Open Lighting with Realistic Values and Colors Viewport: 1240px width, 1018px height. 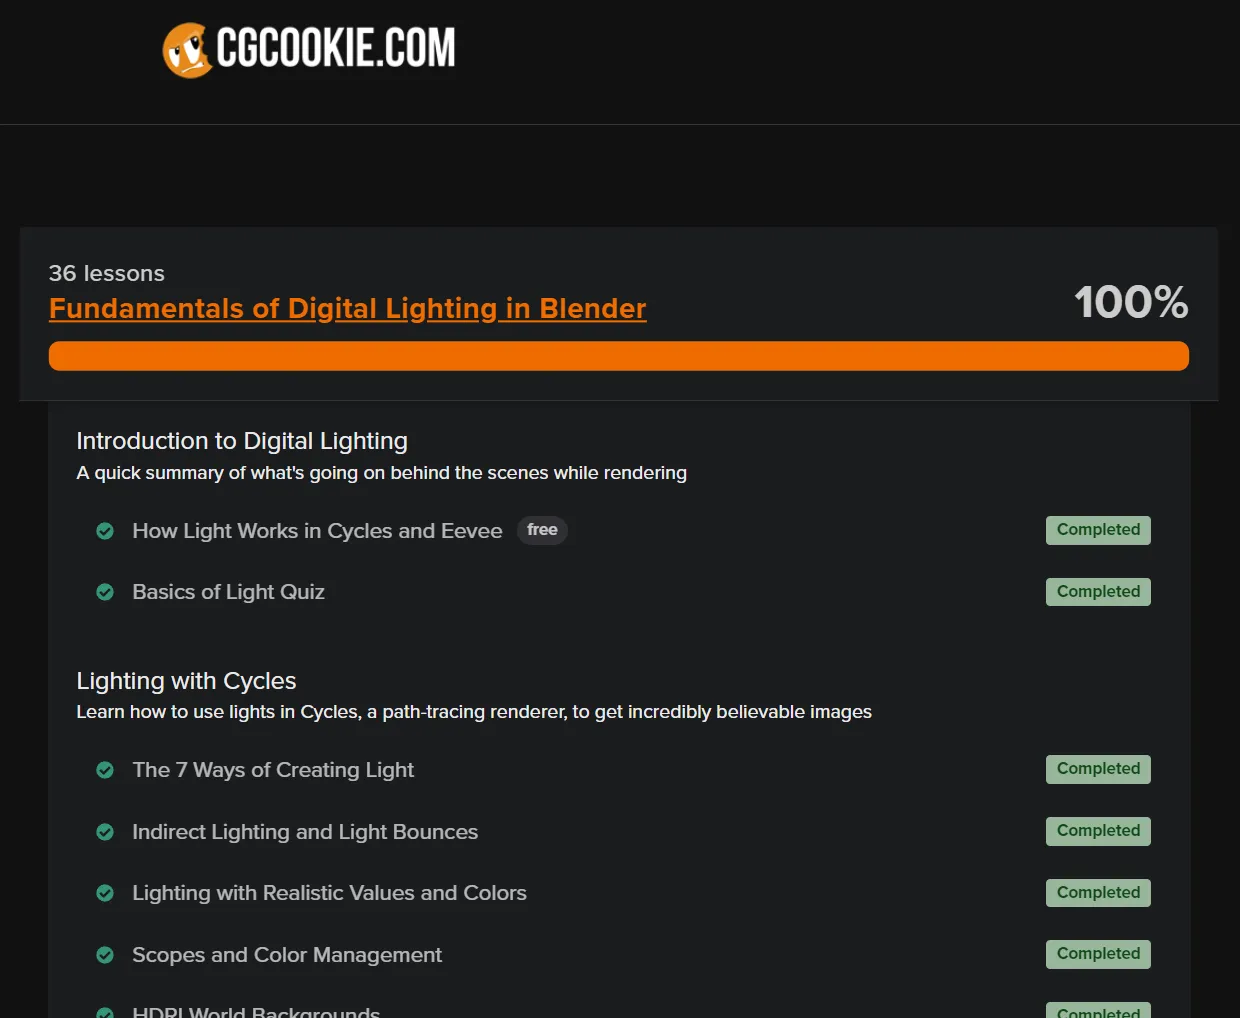(x=329, y=893)
